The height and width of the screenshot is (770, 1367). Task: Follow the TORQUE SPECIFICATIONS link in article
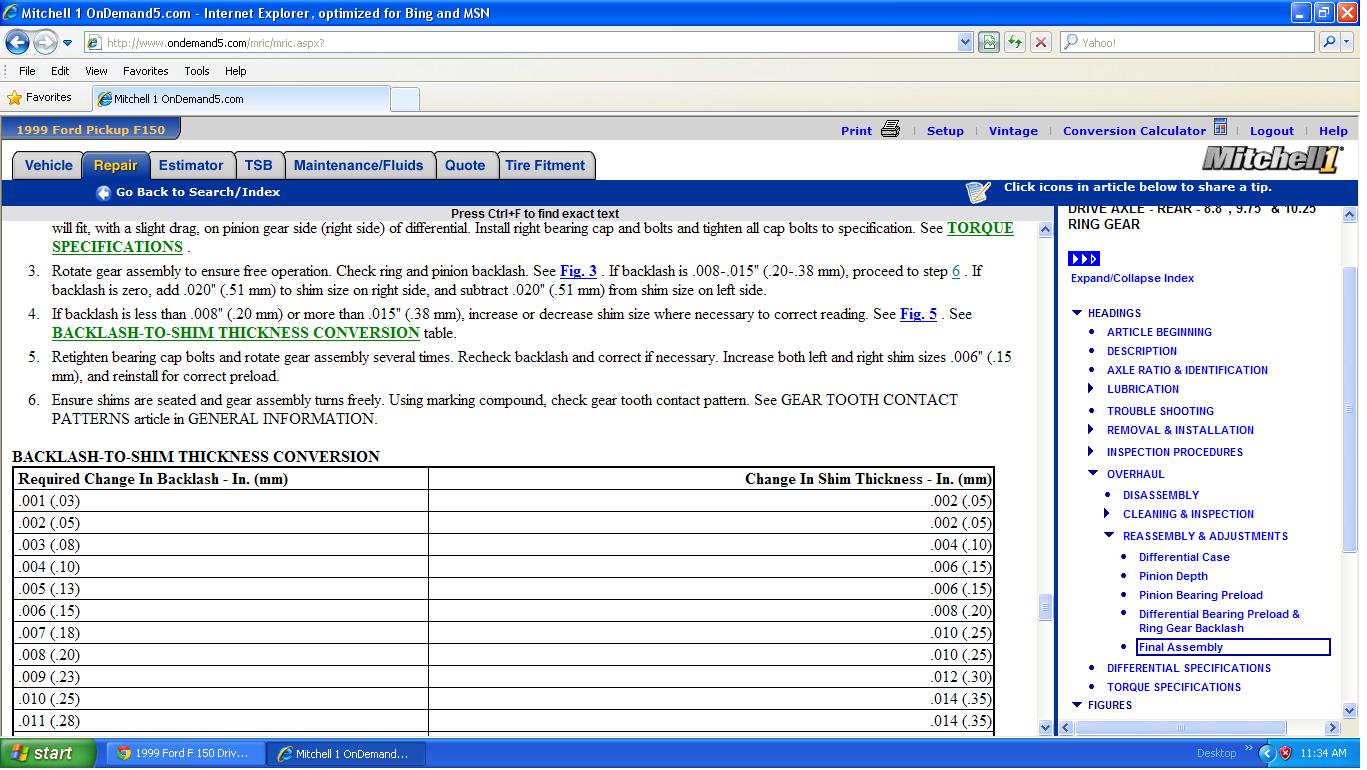point(980,228)
